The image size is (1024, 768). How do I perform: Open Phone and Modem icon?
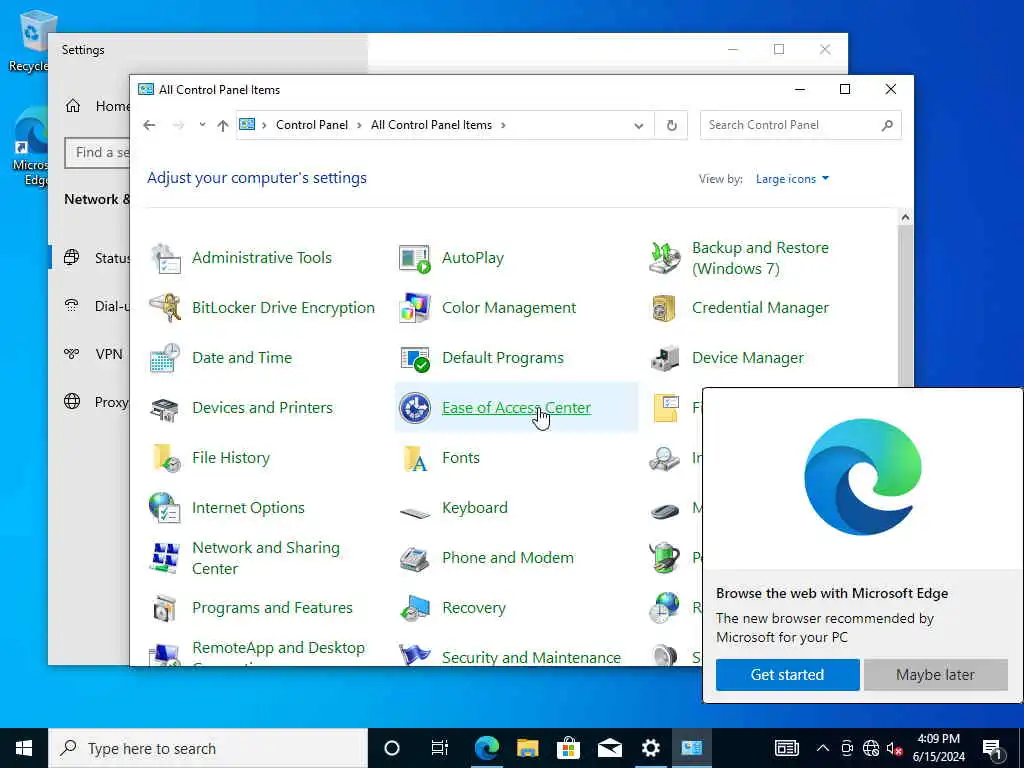pyautogui.click(x=415, y=558)
